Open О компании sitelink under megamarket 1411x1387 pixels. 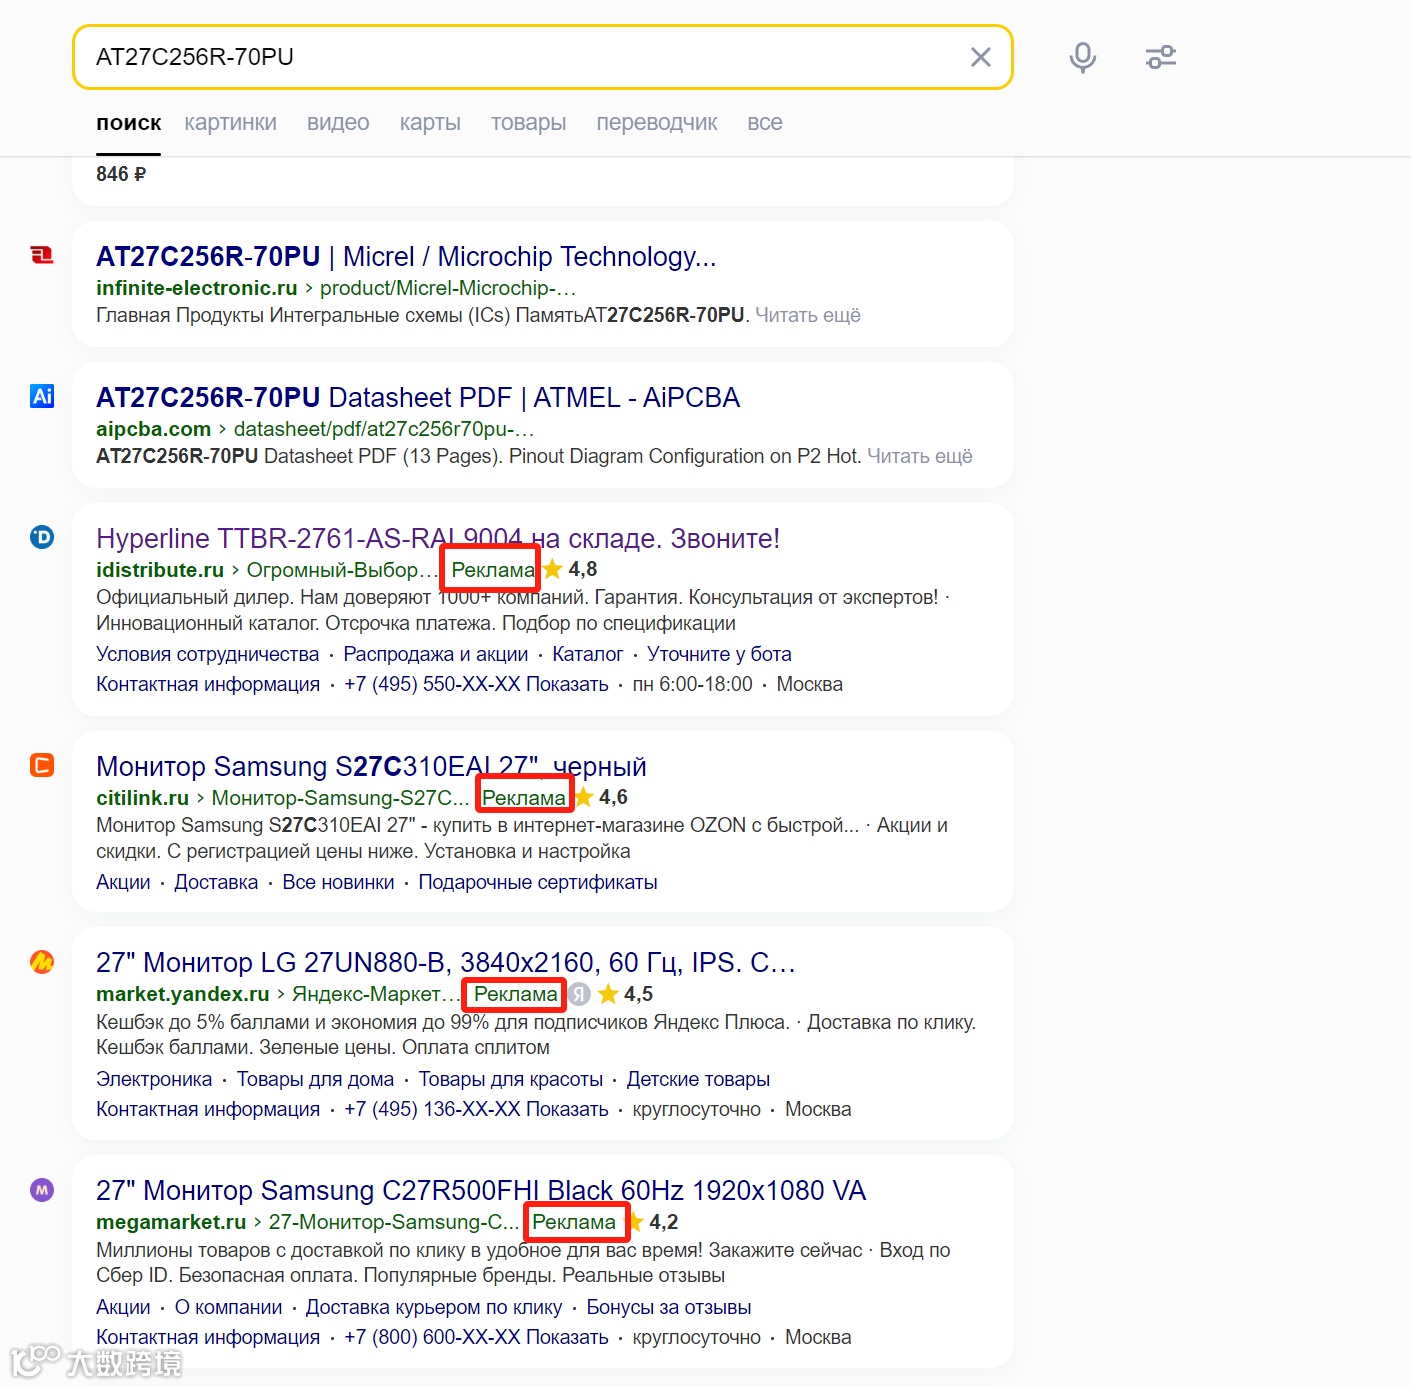tap(228, 1307)
